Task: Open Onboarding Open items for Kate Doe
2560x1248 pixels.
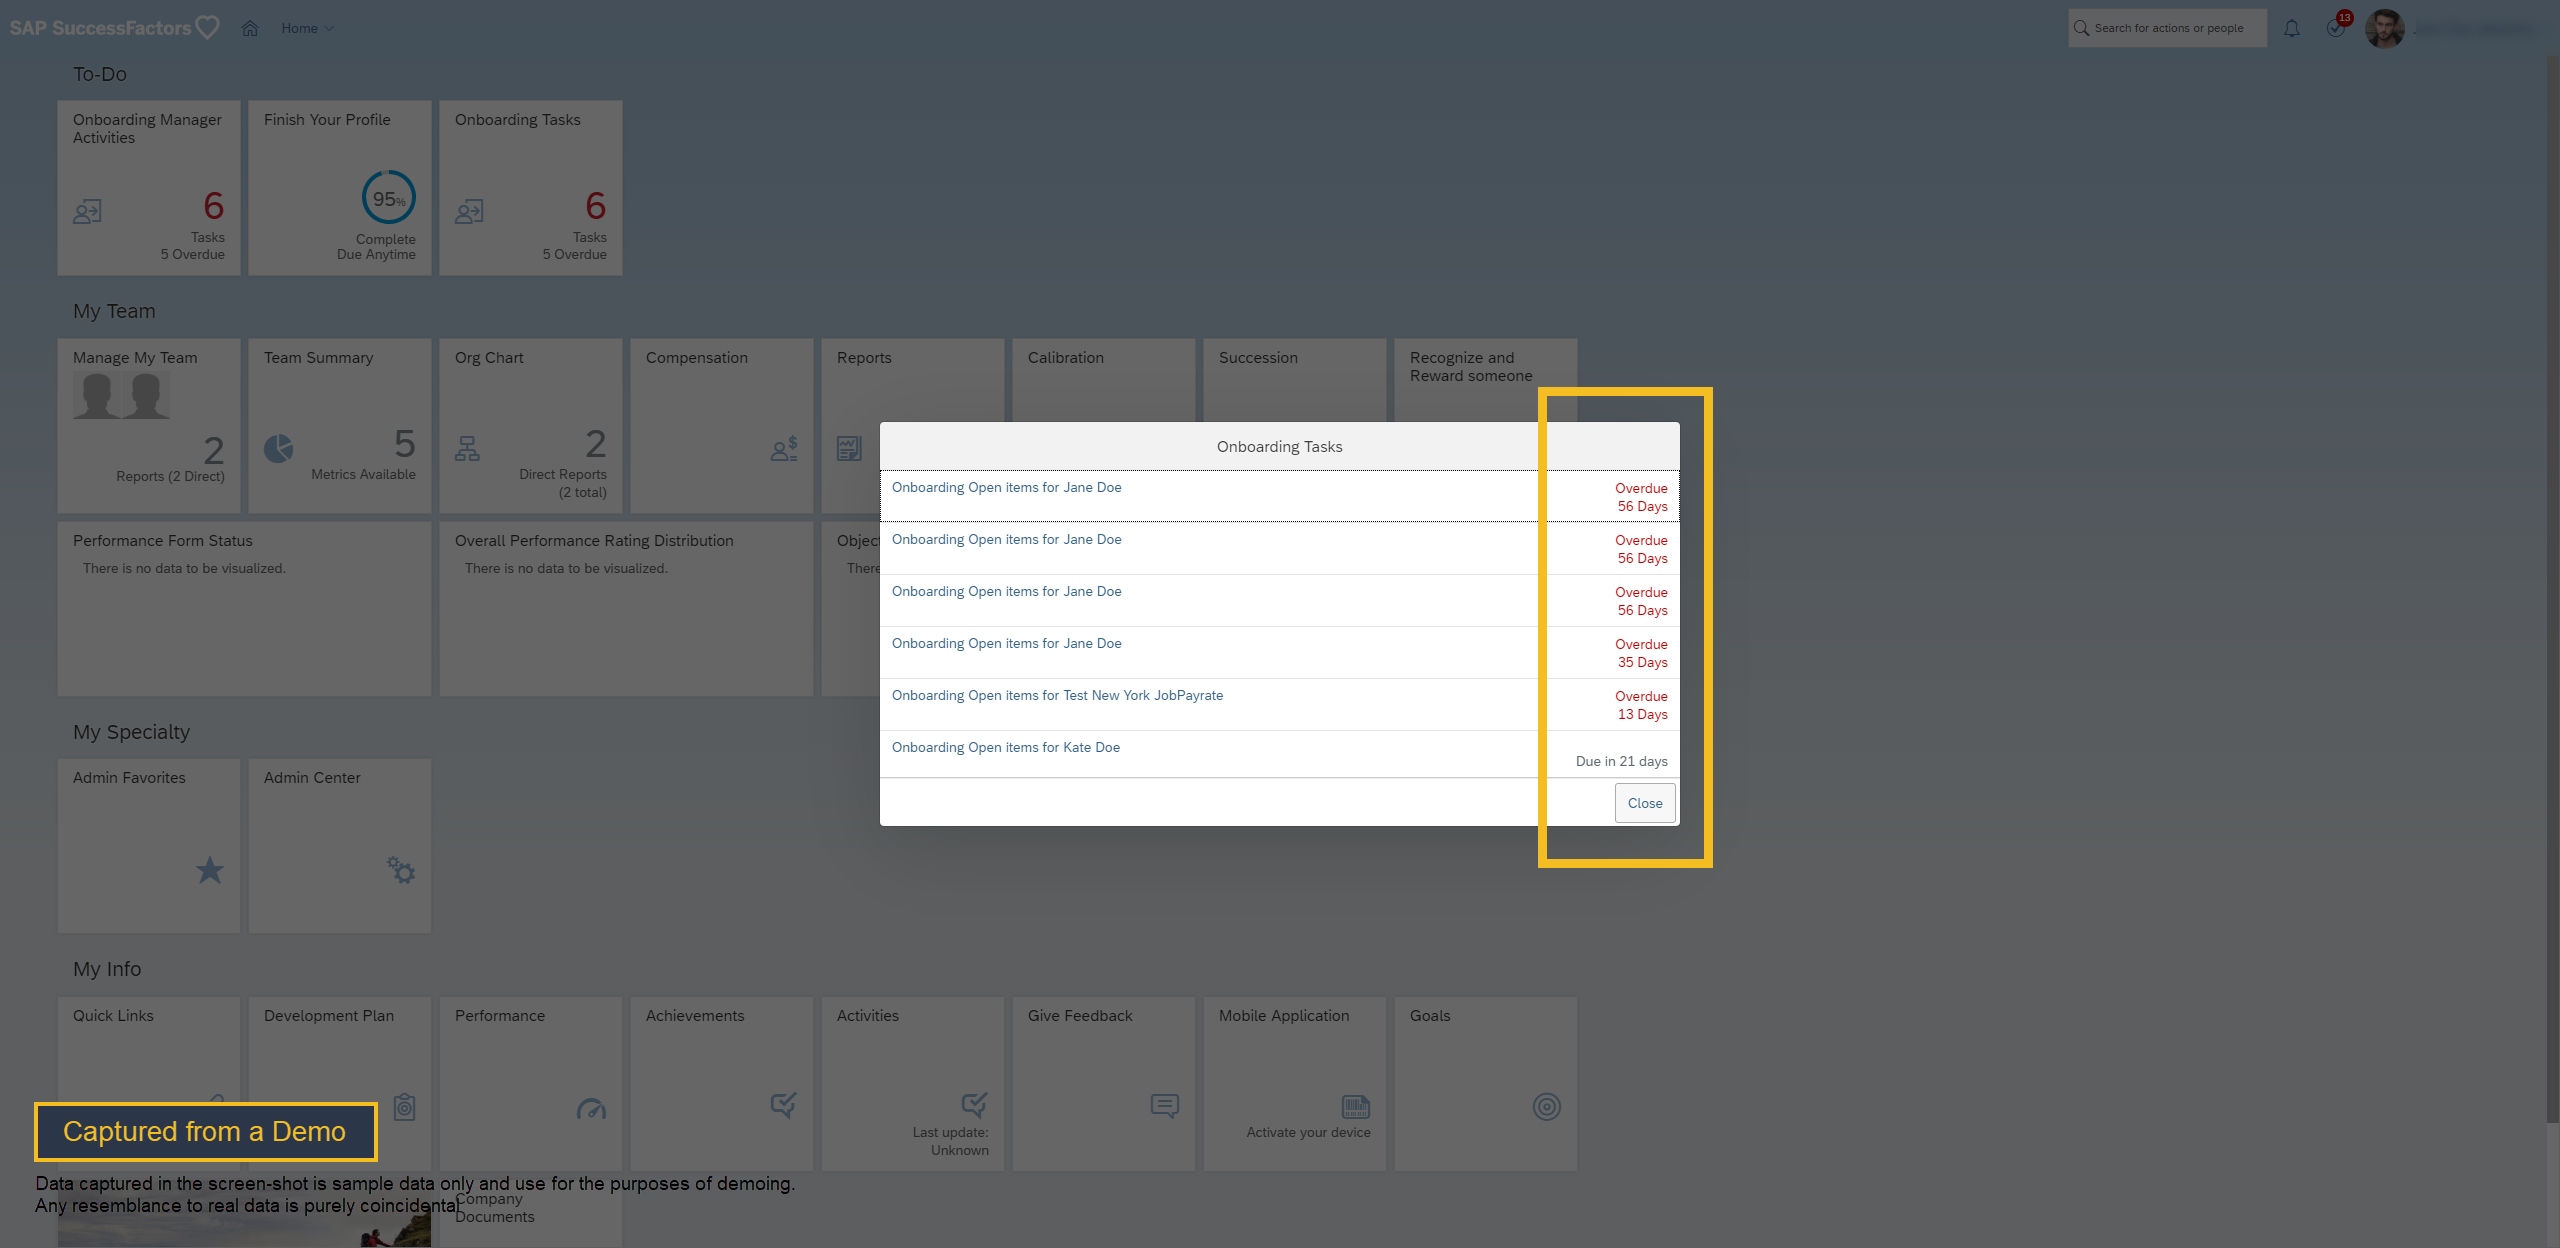Action: coord(1006,748)
